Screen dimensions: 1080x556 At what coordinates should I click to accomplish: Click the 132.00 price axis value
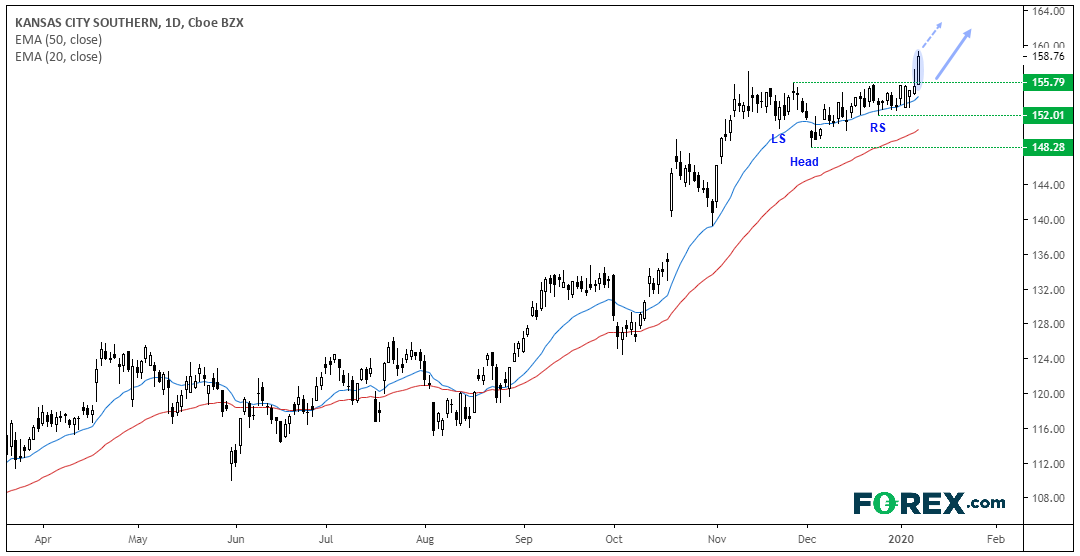tap(1048, 290)
